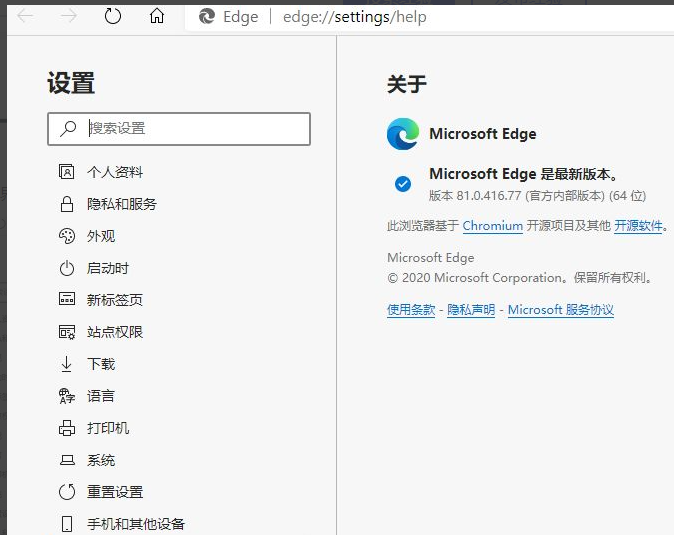
Task: Click the palette icon beside 外观
Action: tap(67, 236)
